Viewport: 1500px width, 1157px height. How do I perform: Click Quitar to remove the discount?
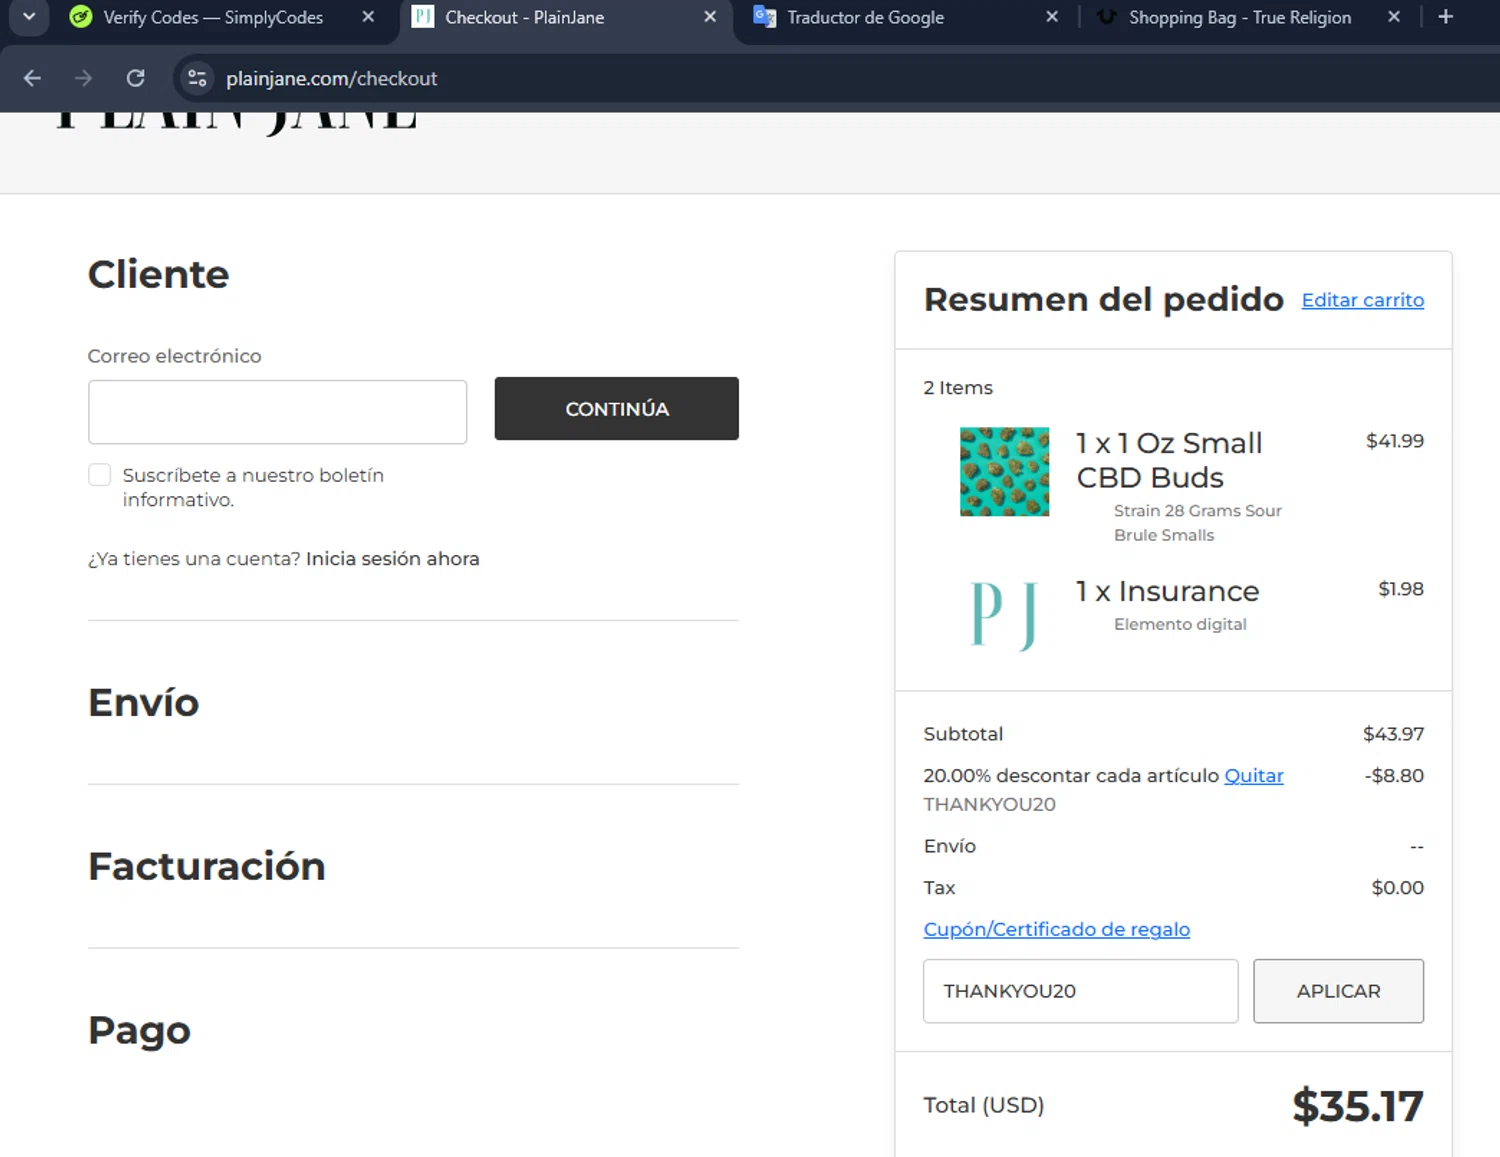click(1254, 775)
